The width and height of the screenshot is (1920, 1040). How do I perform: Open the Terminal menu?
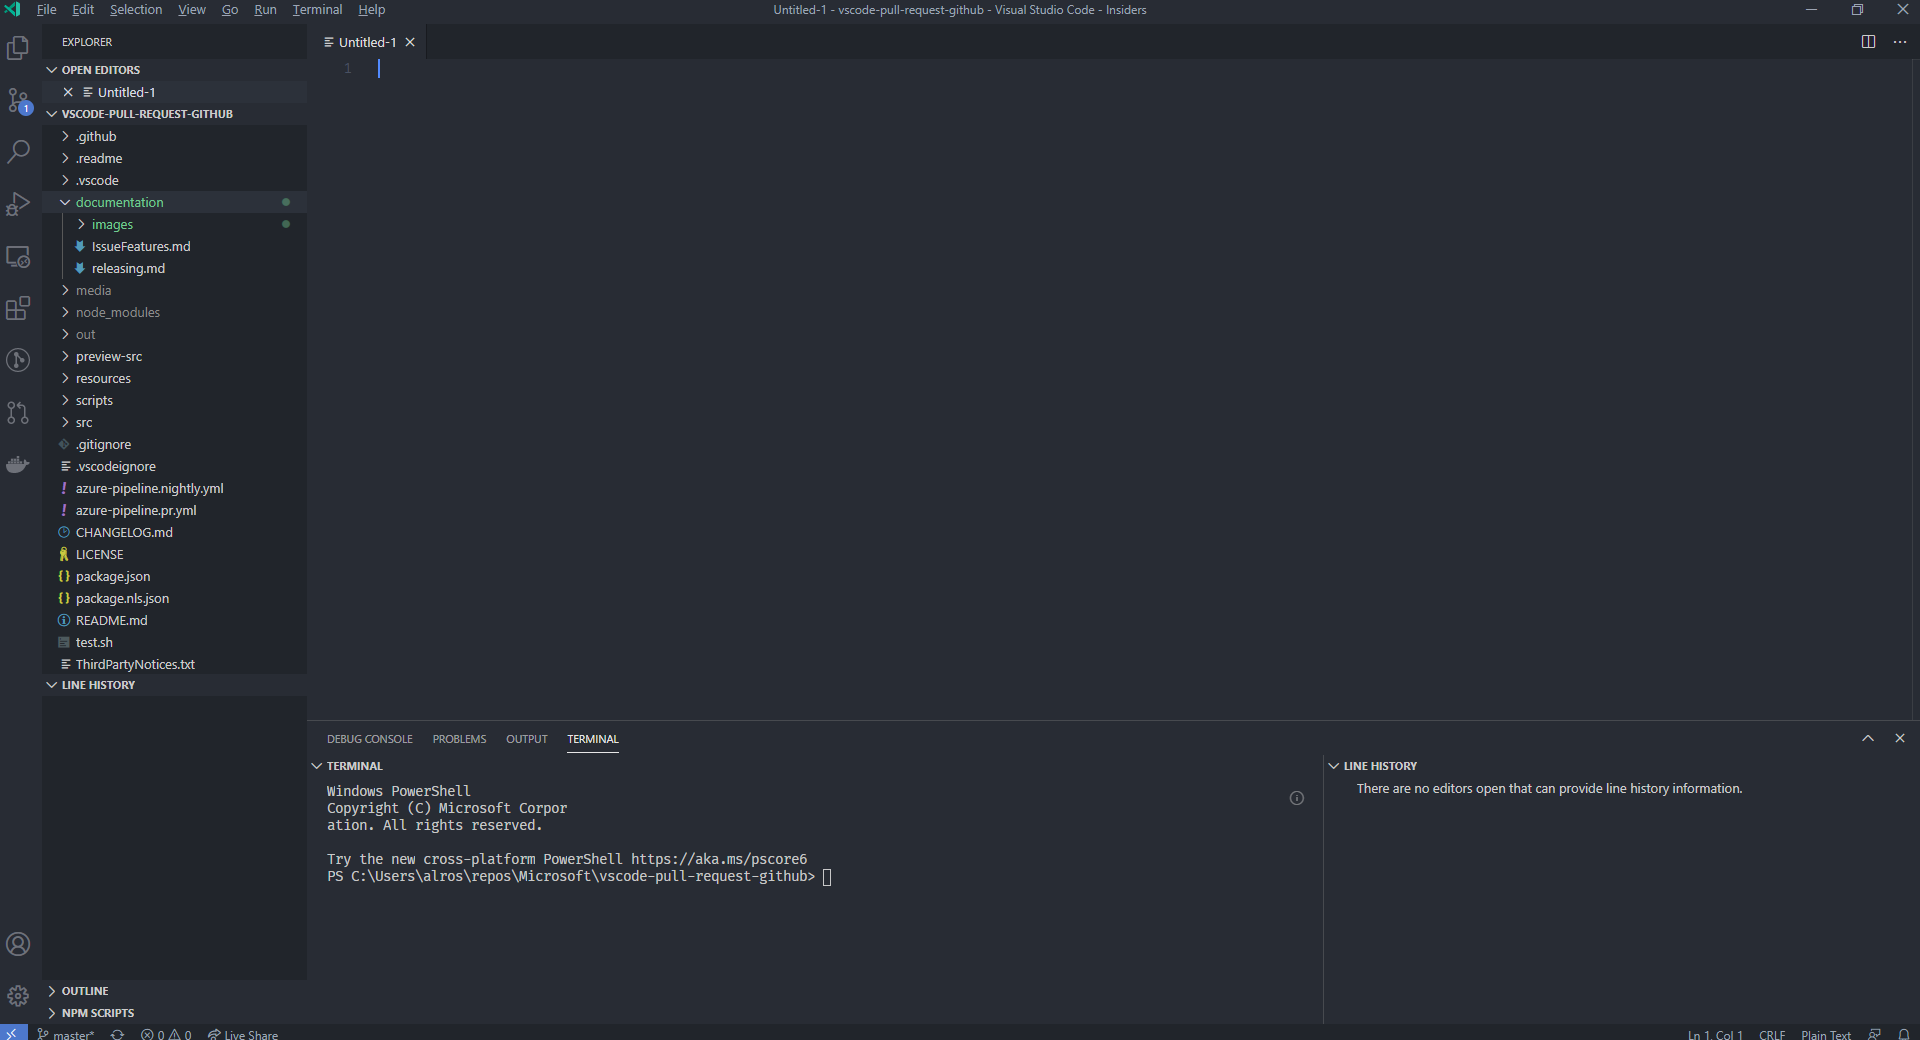[316, 9]
